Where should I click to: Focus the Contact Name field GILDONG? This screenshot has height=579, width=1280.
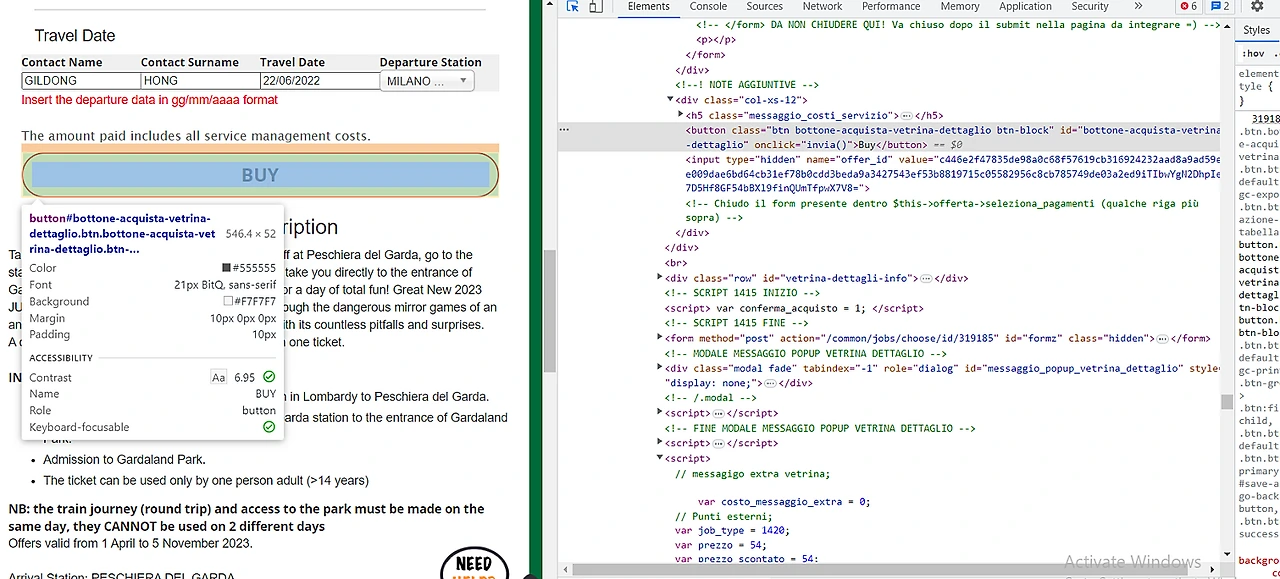[x=81, y=81]
